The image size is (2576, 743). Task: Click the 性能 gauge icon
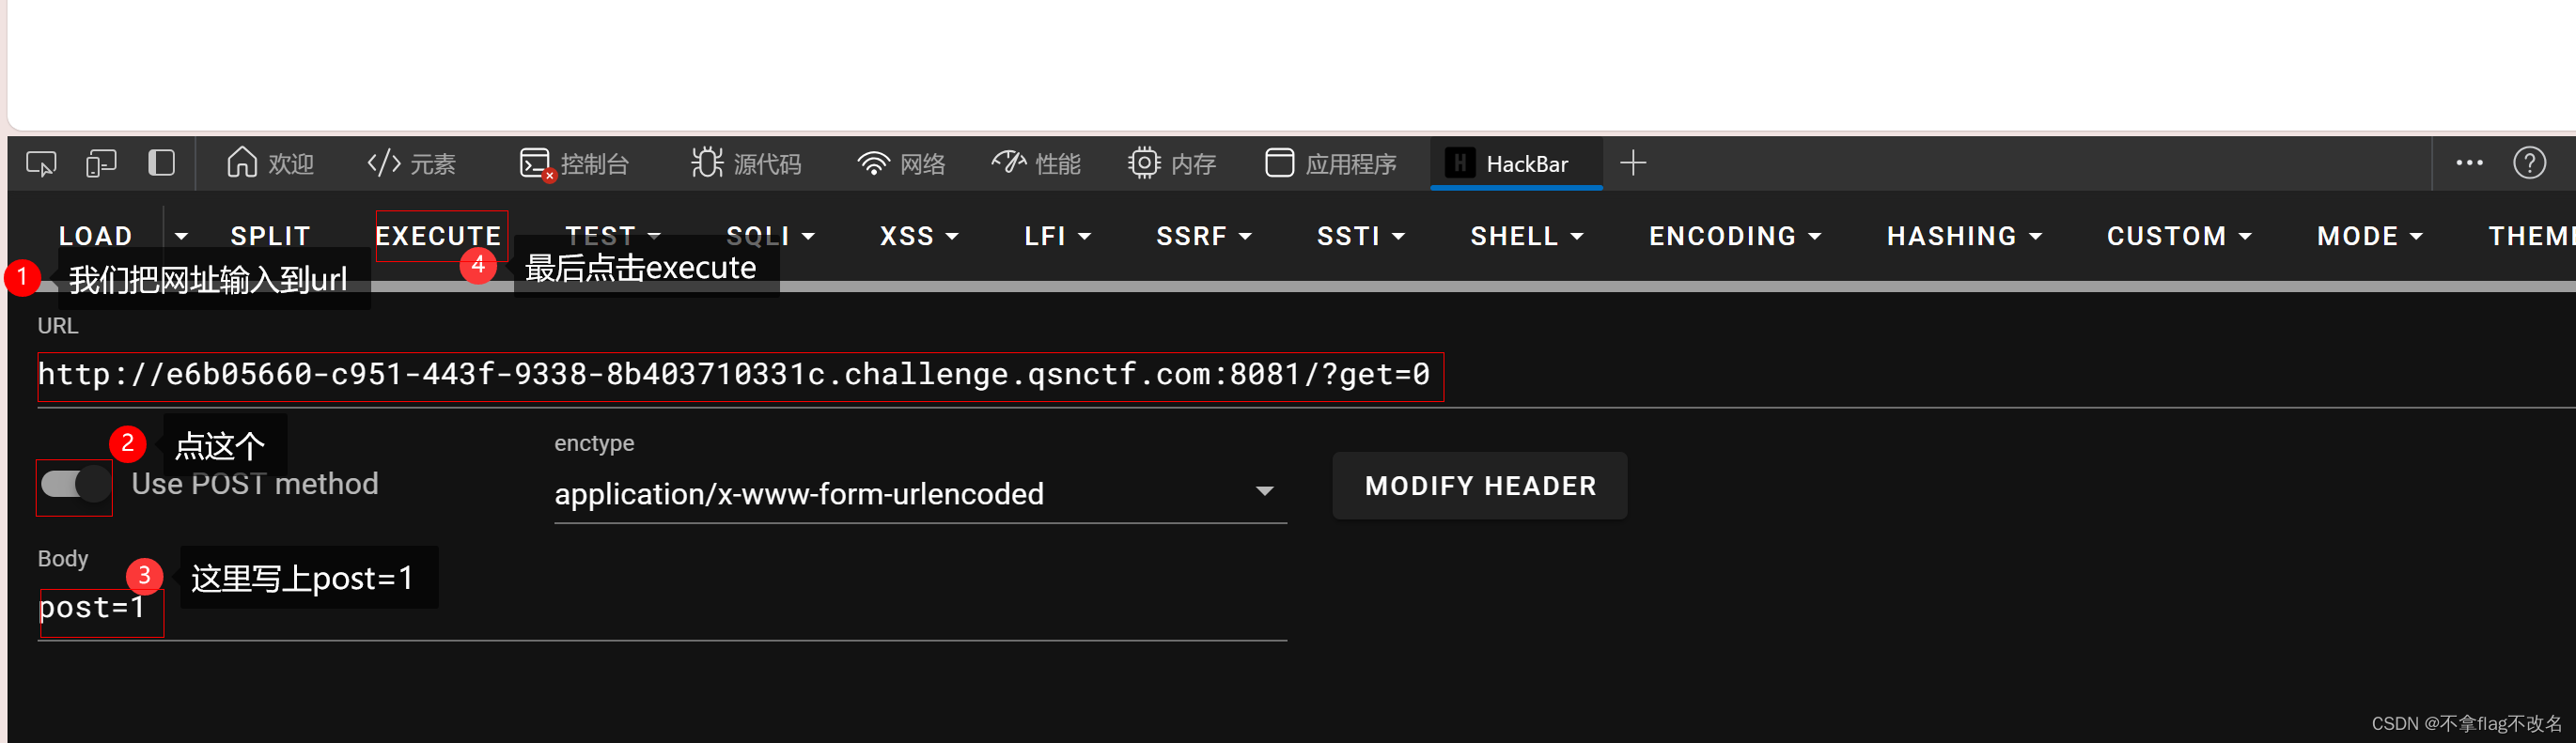coord(1011,162)
